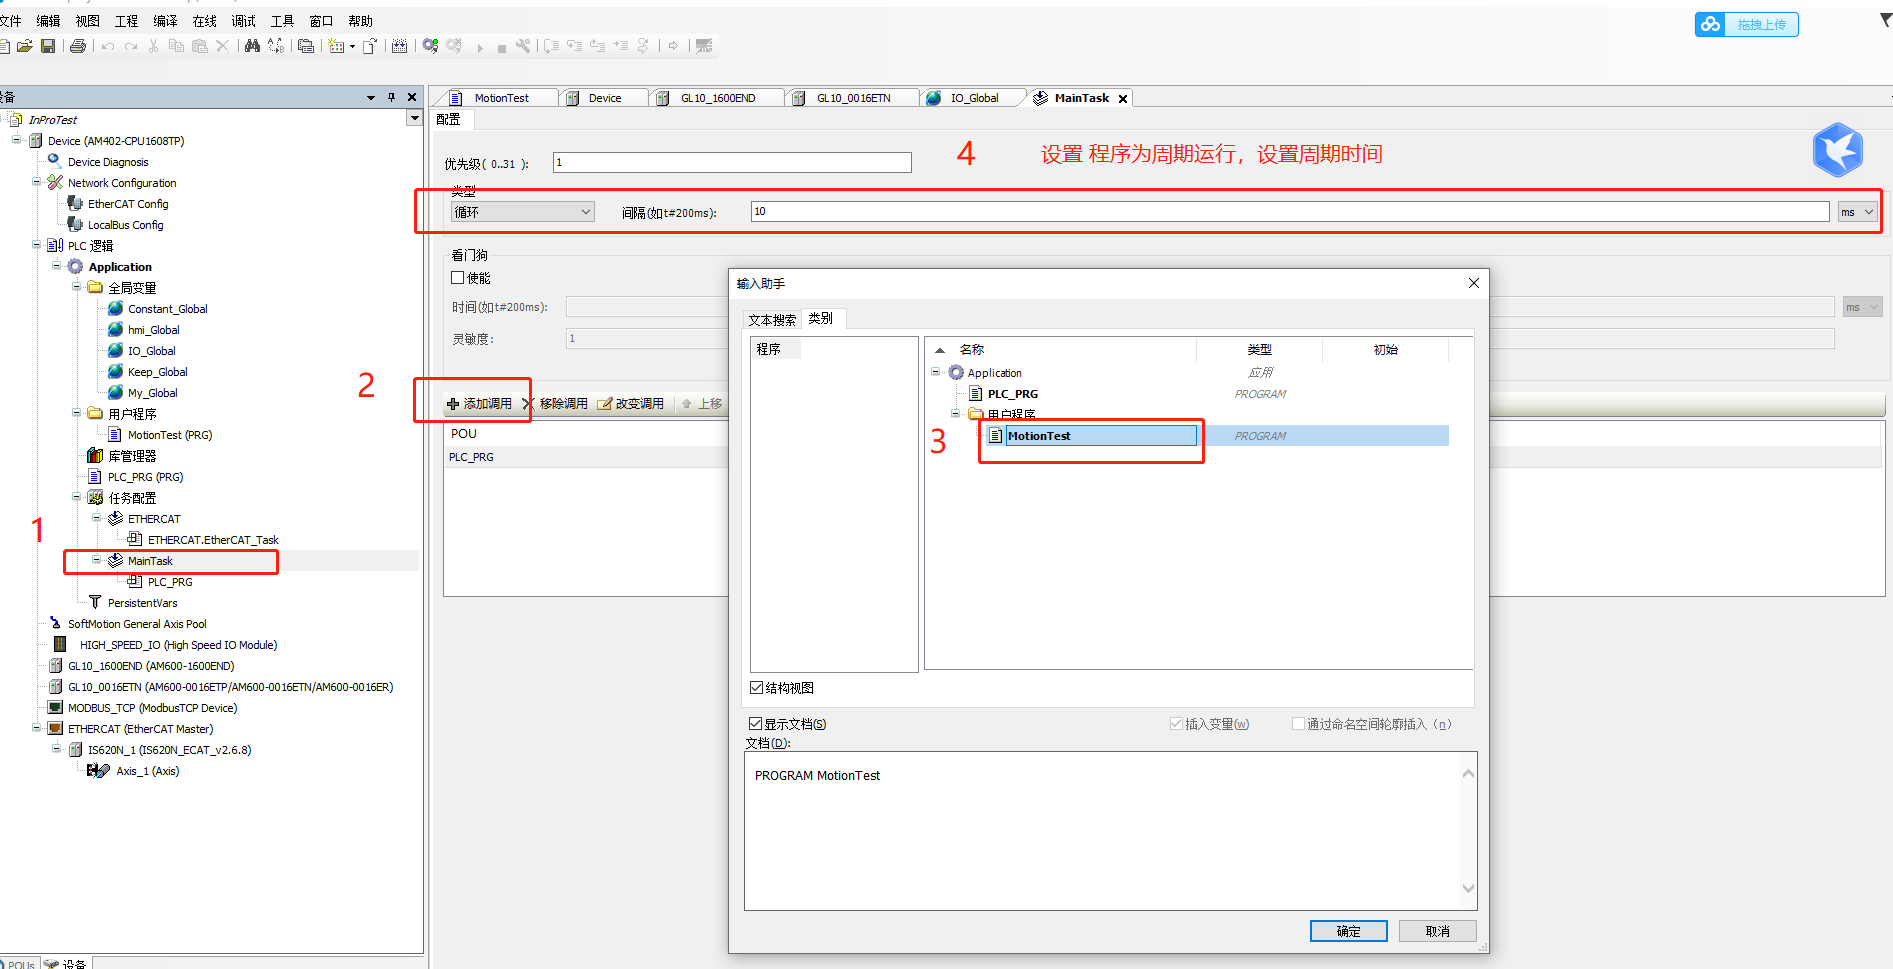
Task: Click the Save icon in the toolbar
Action: coord(48,46)
